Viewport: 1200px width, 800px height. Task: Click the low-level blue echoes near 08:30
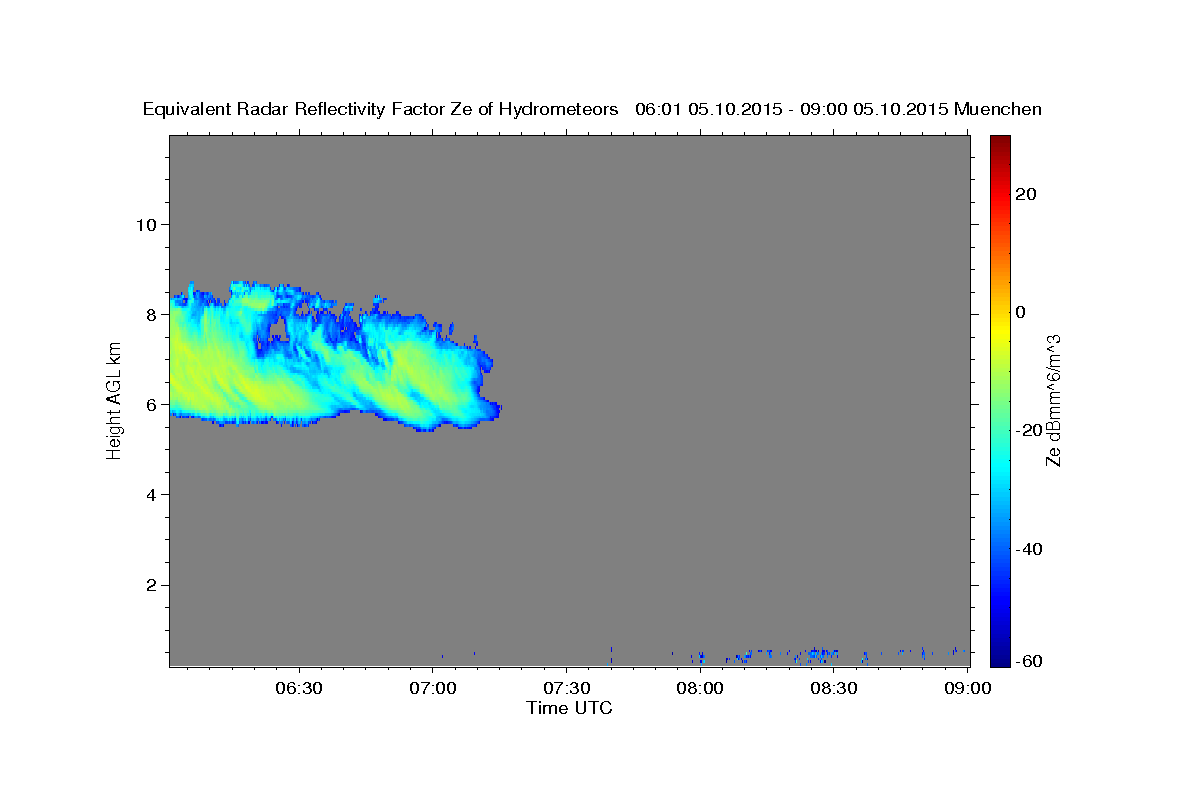pos(818,655)
